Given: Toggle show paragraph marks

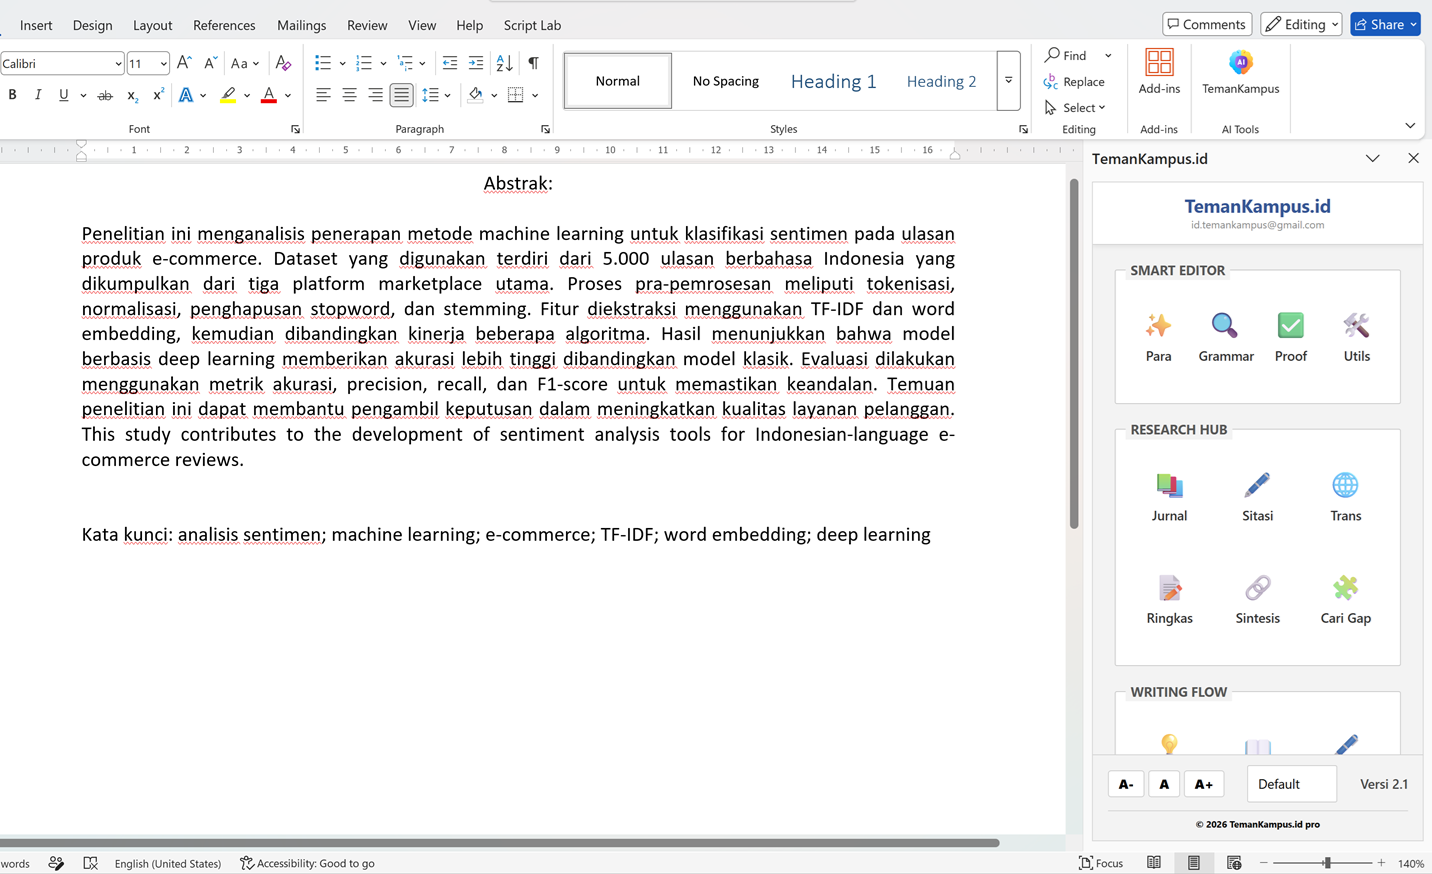Looking at the screenshot, I should pyautogui.click(x=534, y=63).
